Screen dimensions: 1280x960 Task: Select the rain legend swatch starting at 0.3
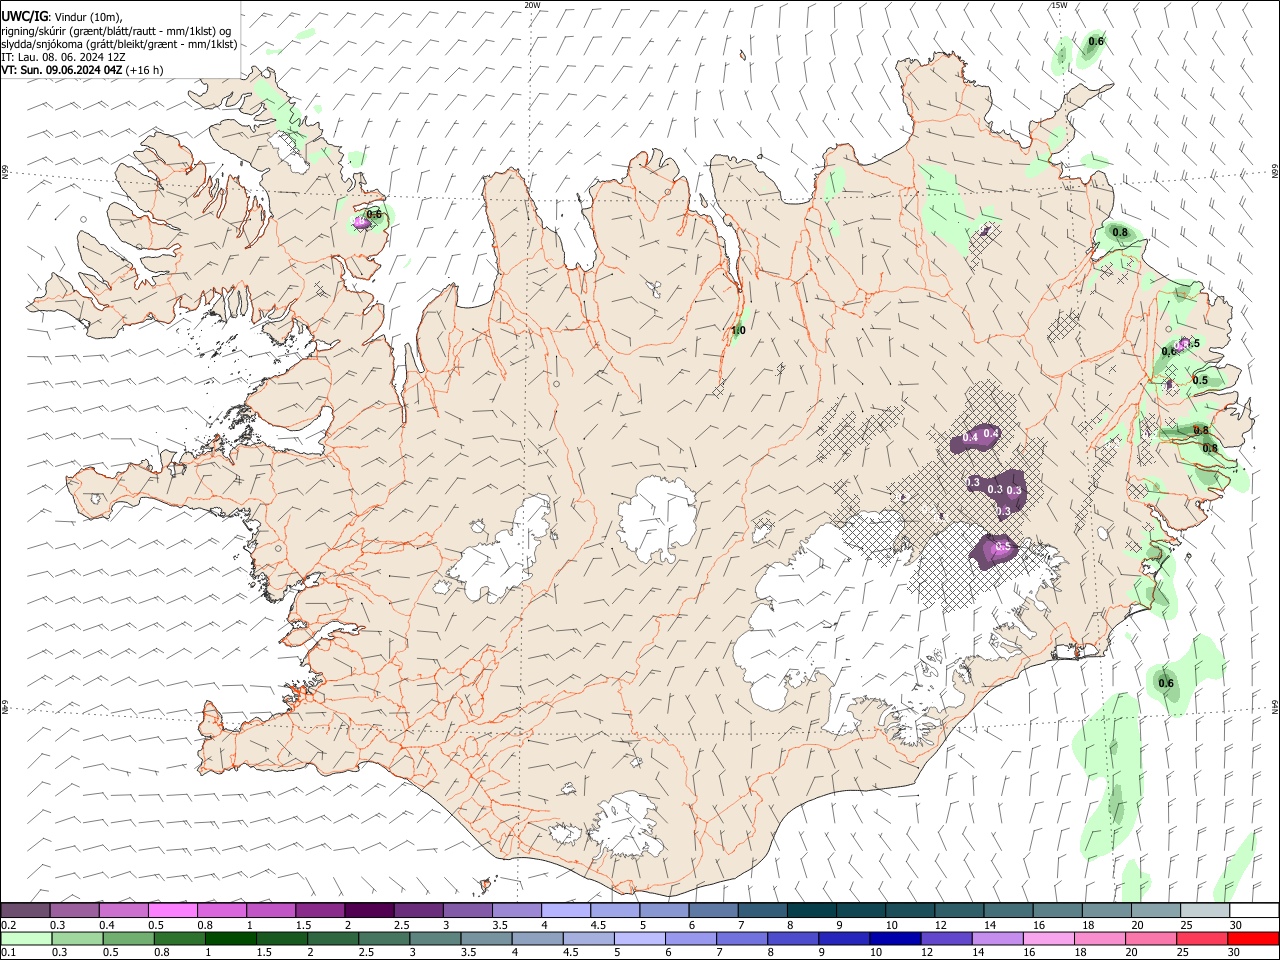click(x=77, y=938)
